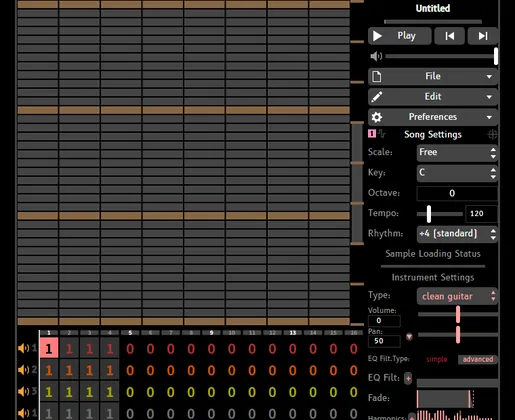515x420 pixels.
Task: Adjust the Tempo slider
Action: 440,214
